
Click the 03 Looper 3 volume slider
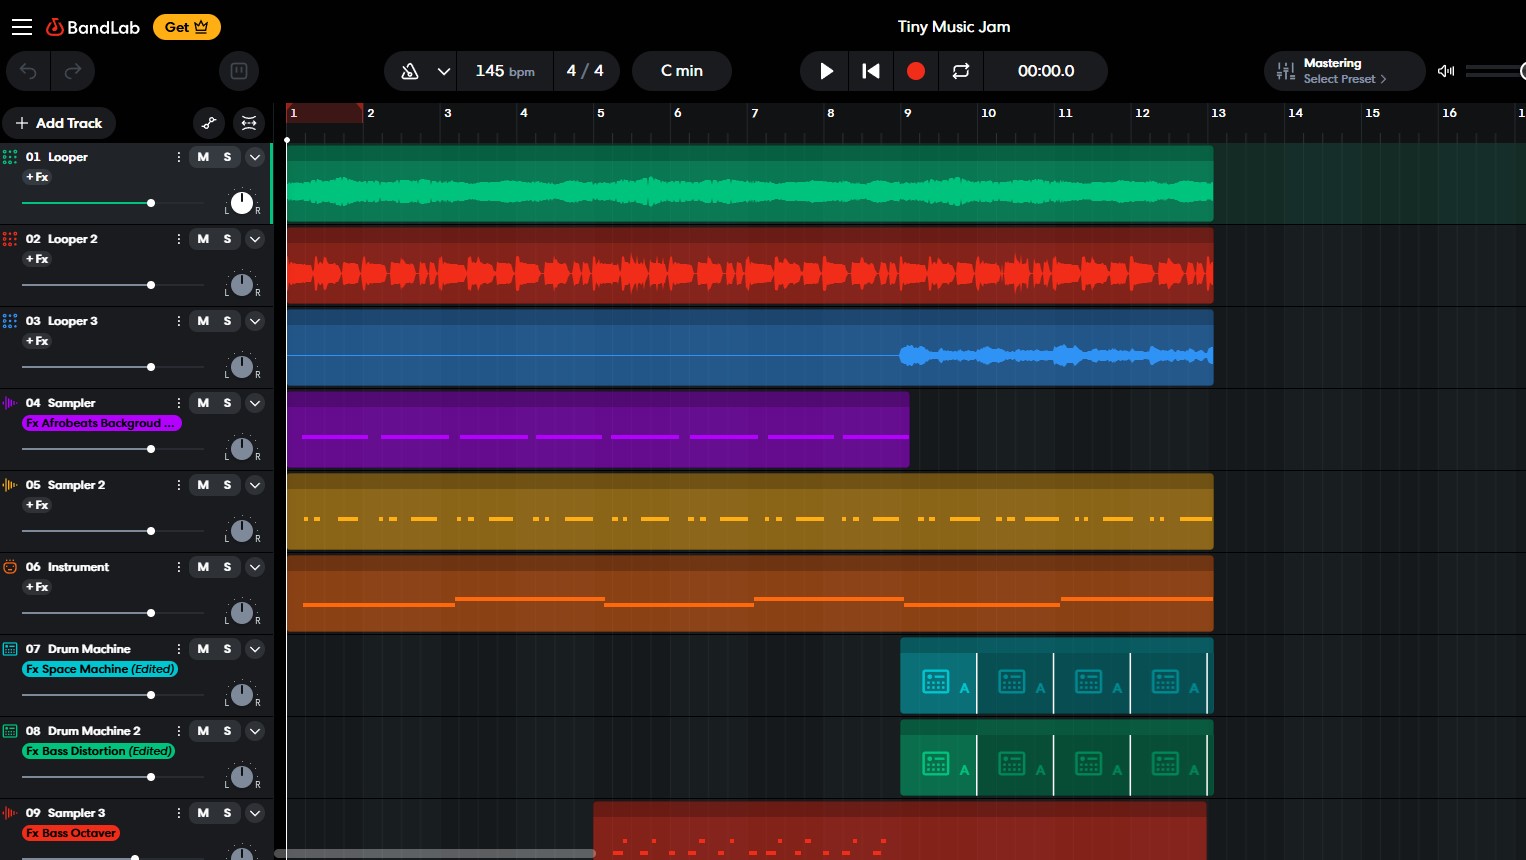151,367
